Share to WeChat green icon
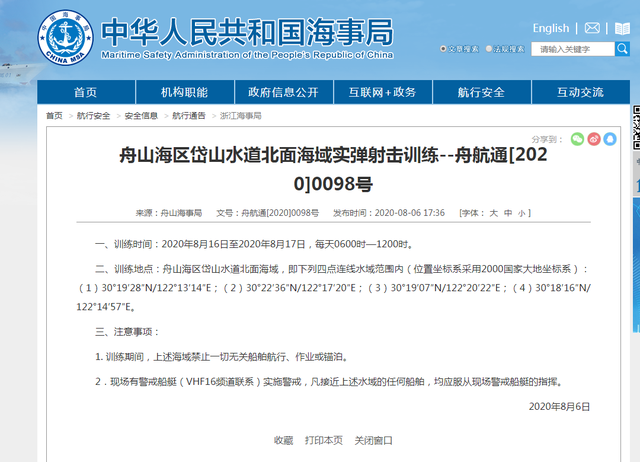The height and width of the screenshot is (462, 640). 577,139
